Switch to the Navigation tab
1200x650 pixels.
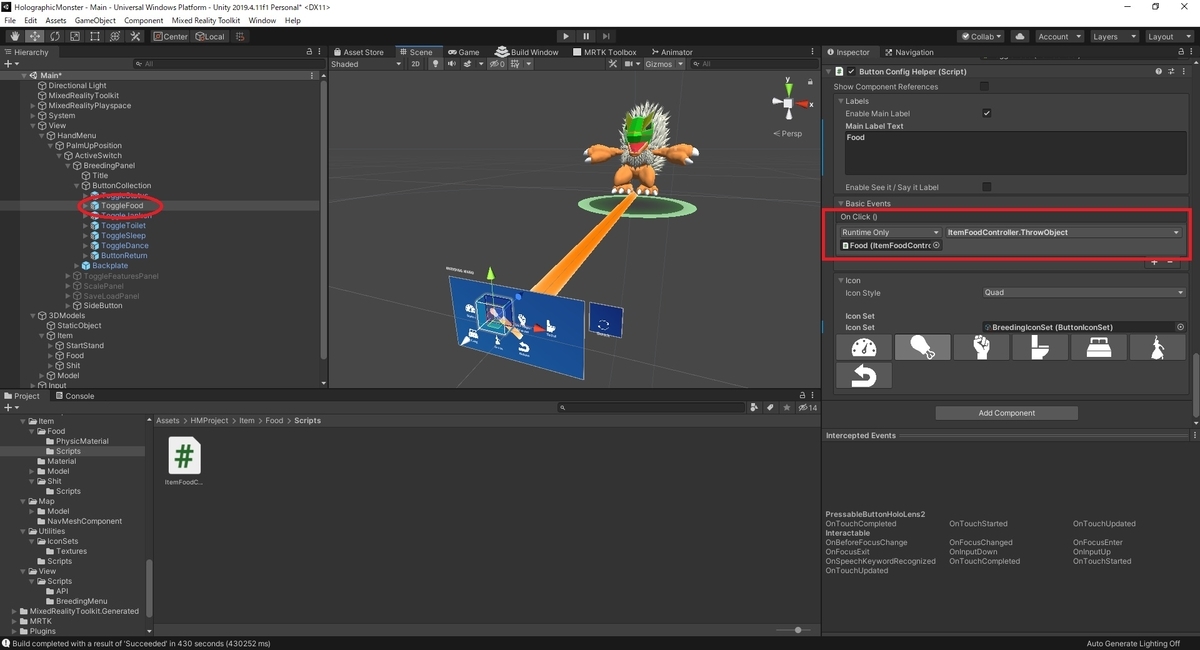[x=909, y=52]
